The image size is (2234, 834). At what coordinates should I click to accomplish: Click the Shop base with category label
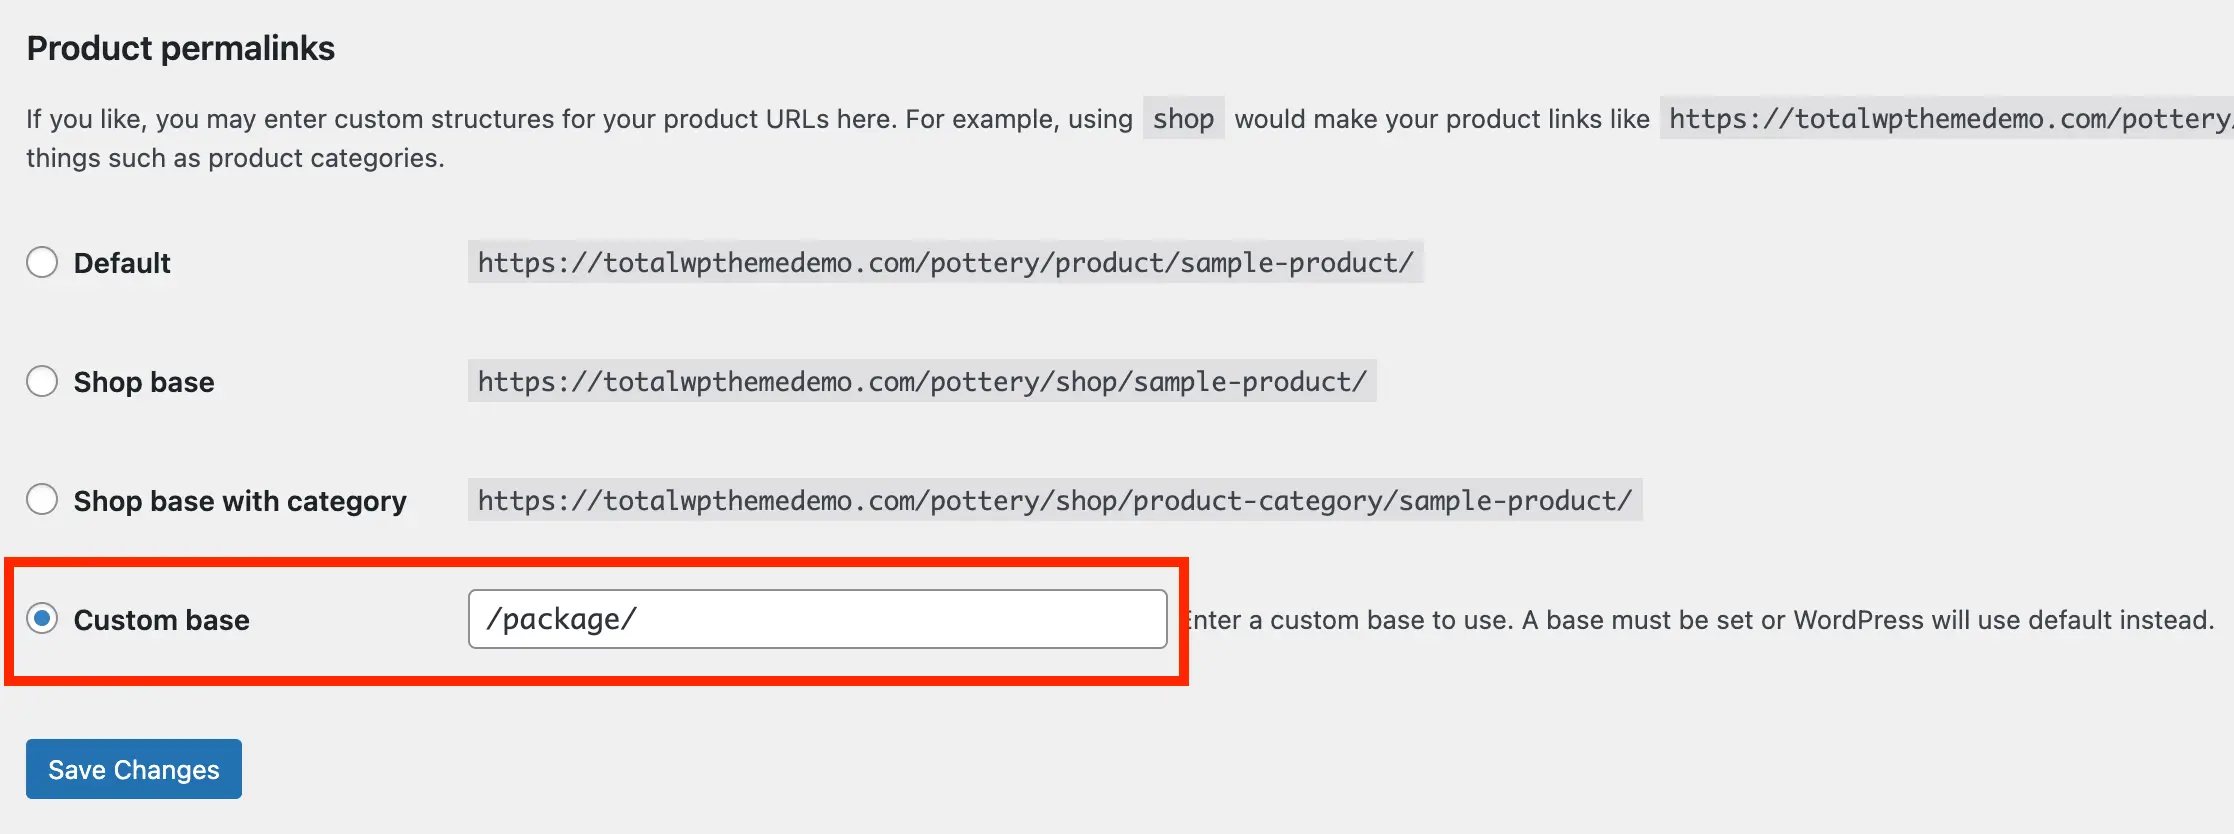239,500
